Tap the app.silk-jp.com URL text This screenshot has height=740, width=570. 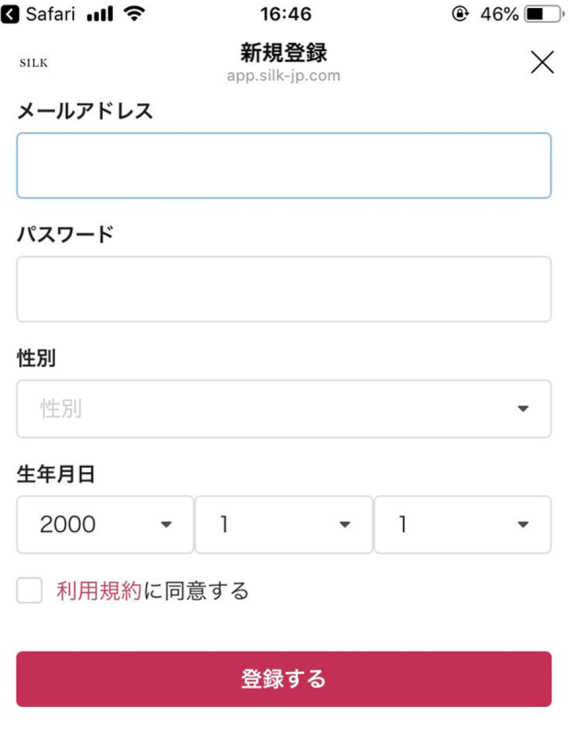(284, 76)
